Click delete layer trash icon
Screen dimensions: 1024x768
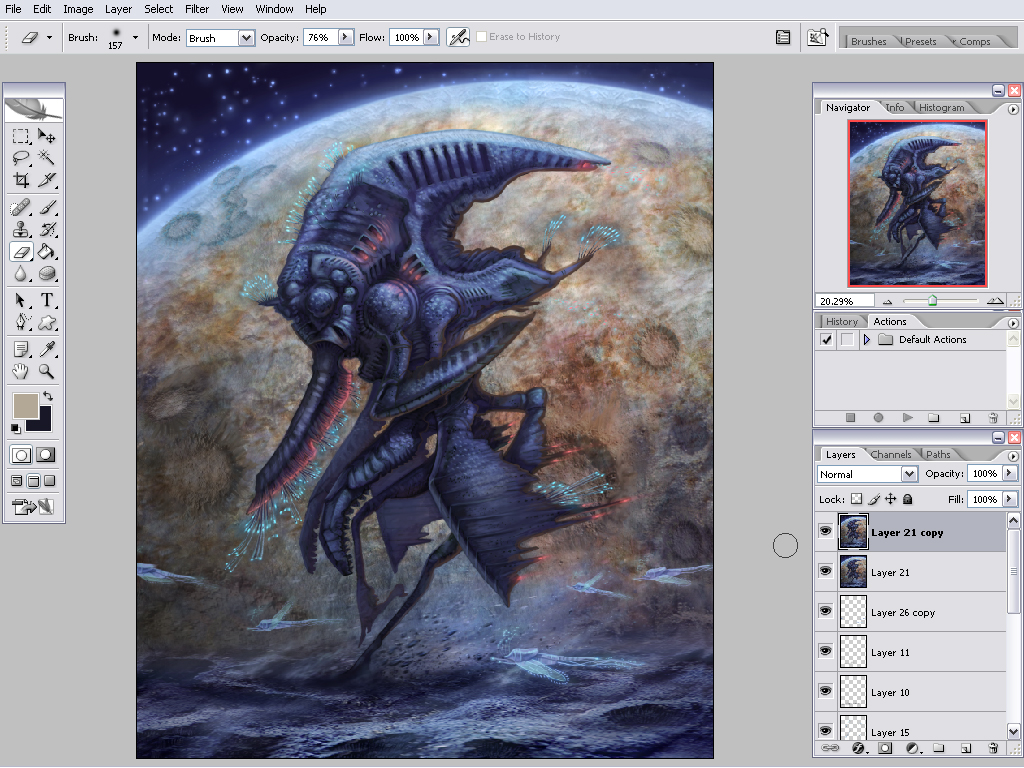click(x=993, y=748)
